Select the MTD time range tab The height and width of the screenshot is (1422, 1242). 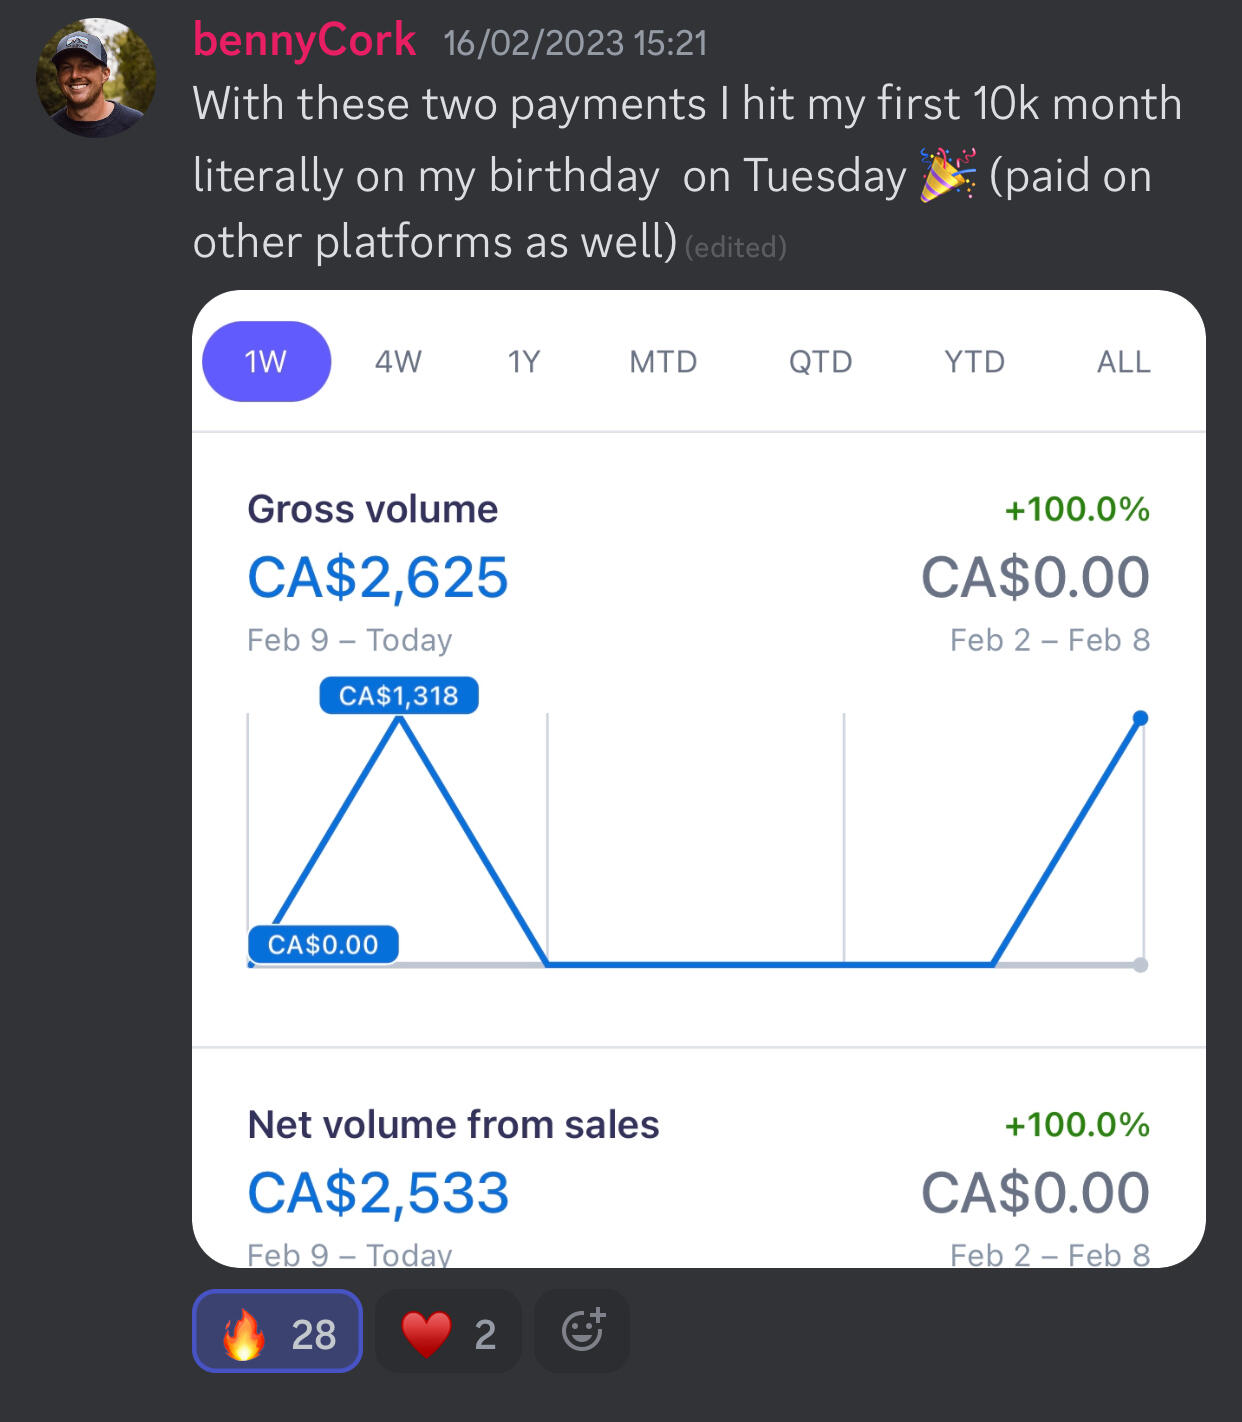[663, 361]
